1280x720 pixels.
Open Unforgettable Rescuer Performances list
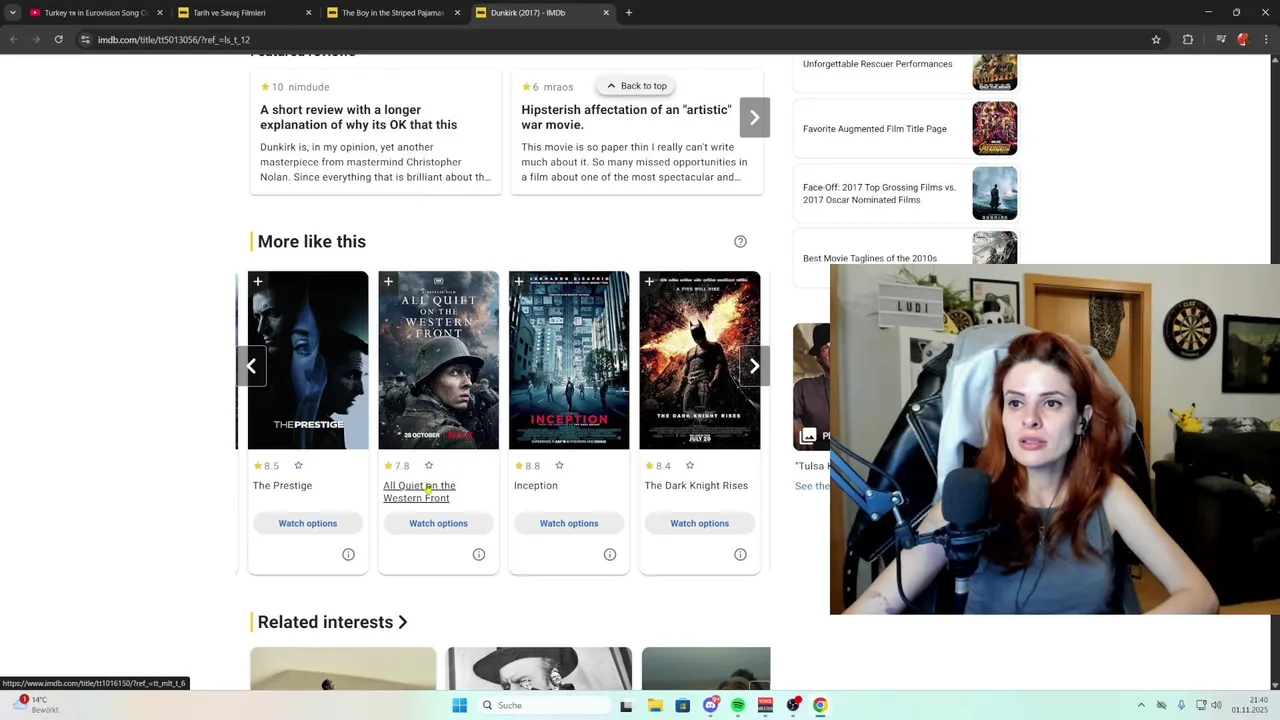(x=877, y=64)
